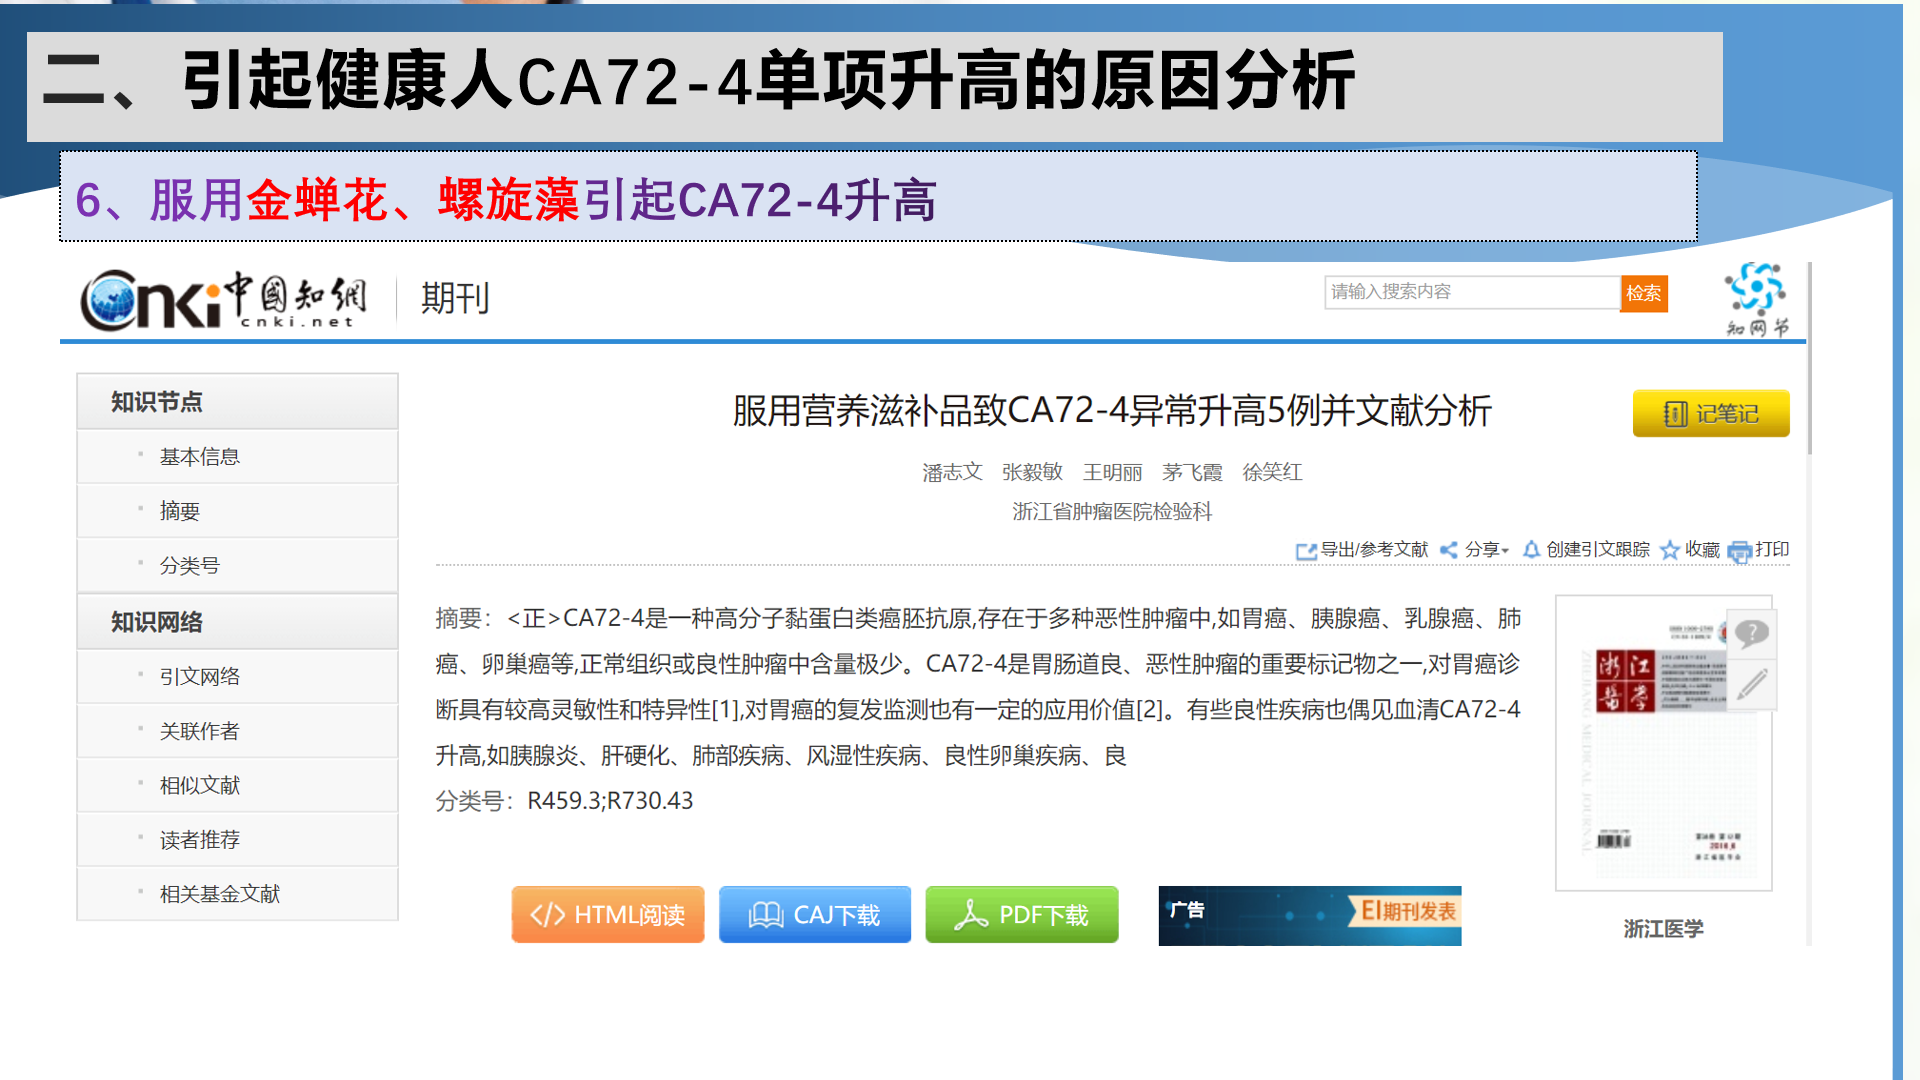Open author link 潘志文
1920x1080 pixels.
(950, 472)
